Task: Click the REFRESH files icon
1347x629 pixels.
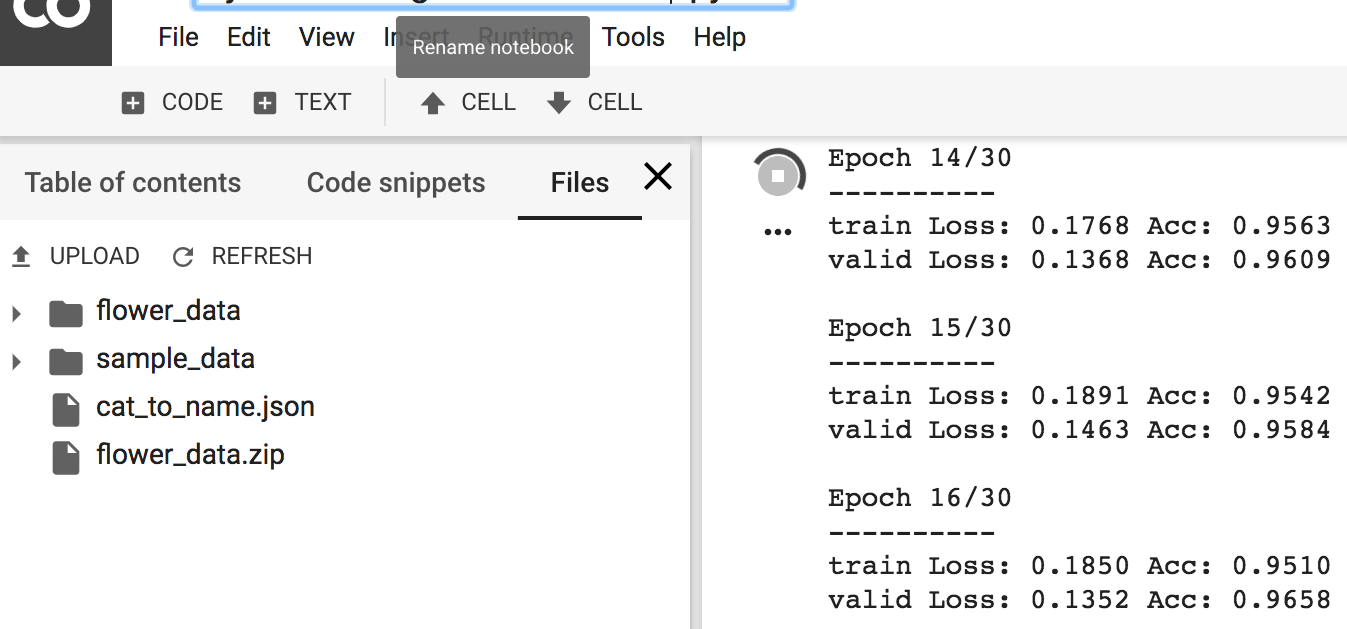Action: 183,257
